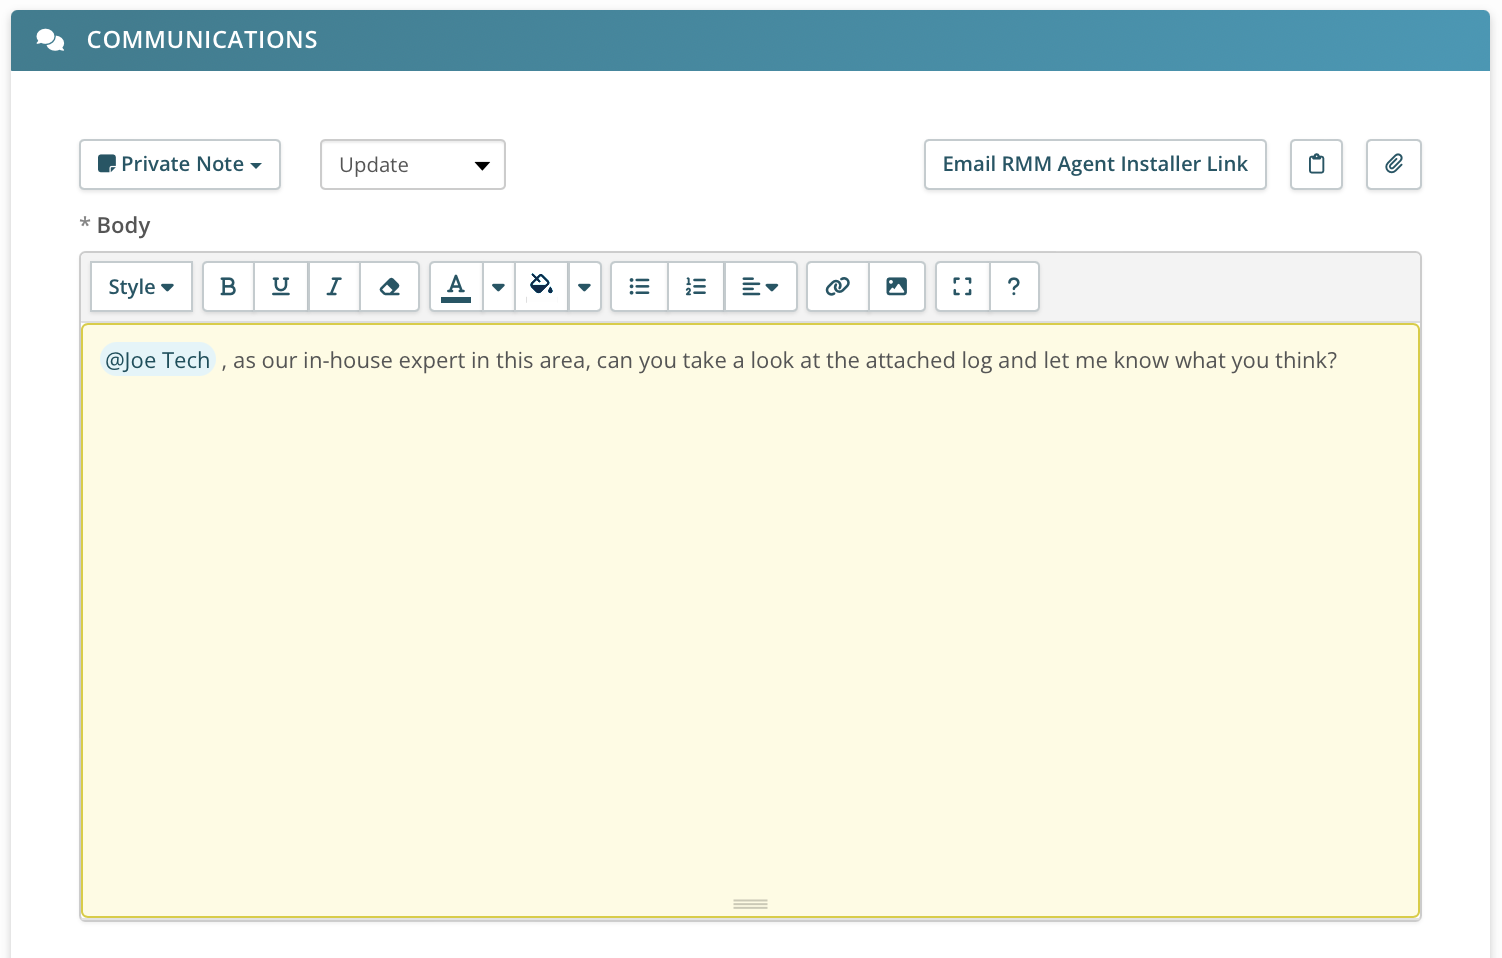Toggle underline formatting

tap(281, 287)
